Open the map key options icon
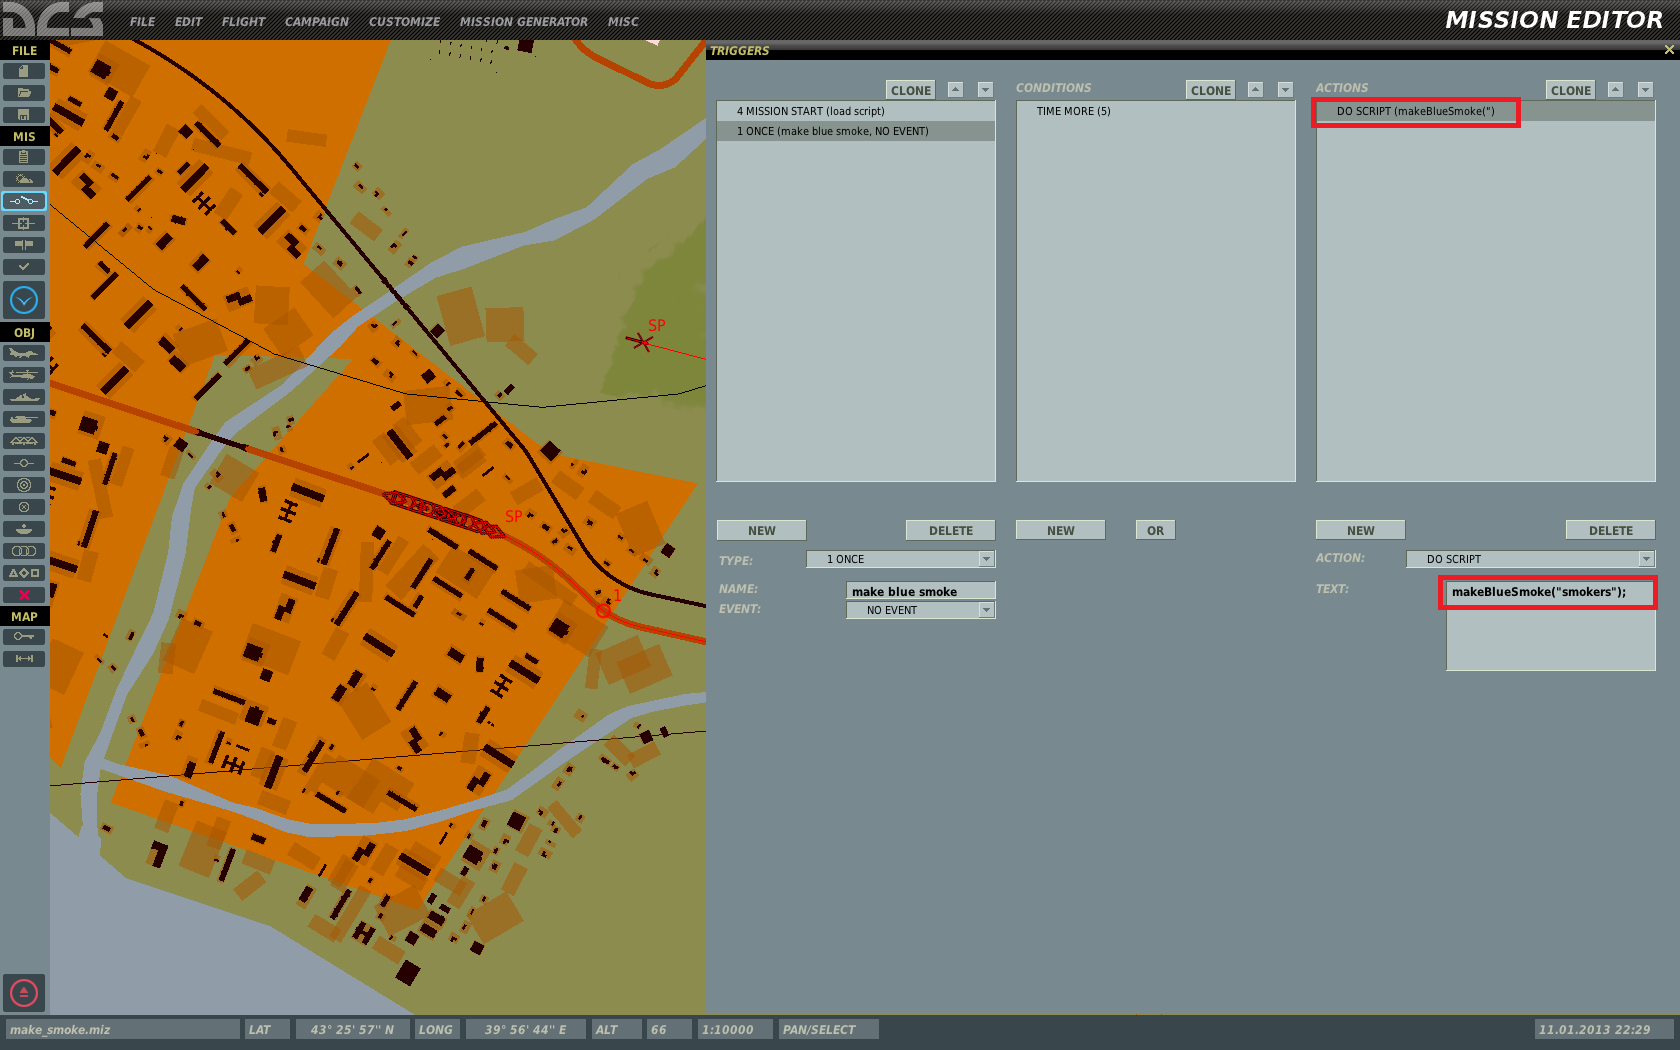1680x1050 pixels. 24,637
